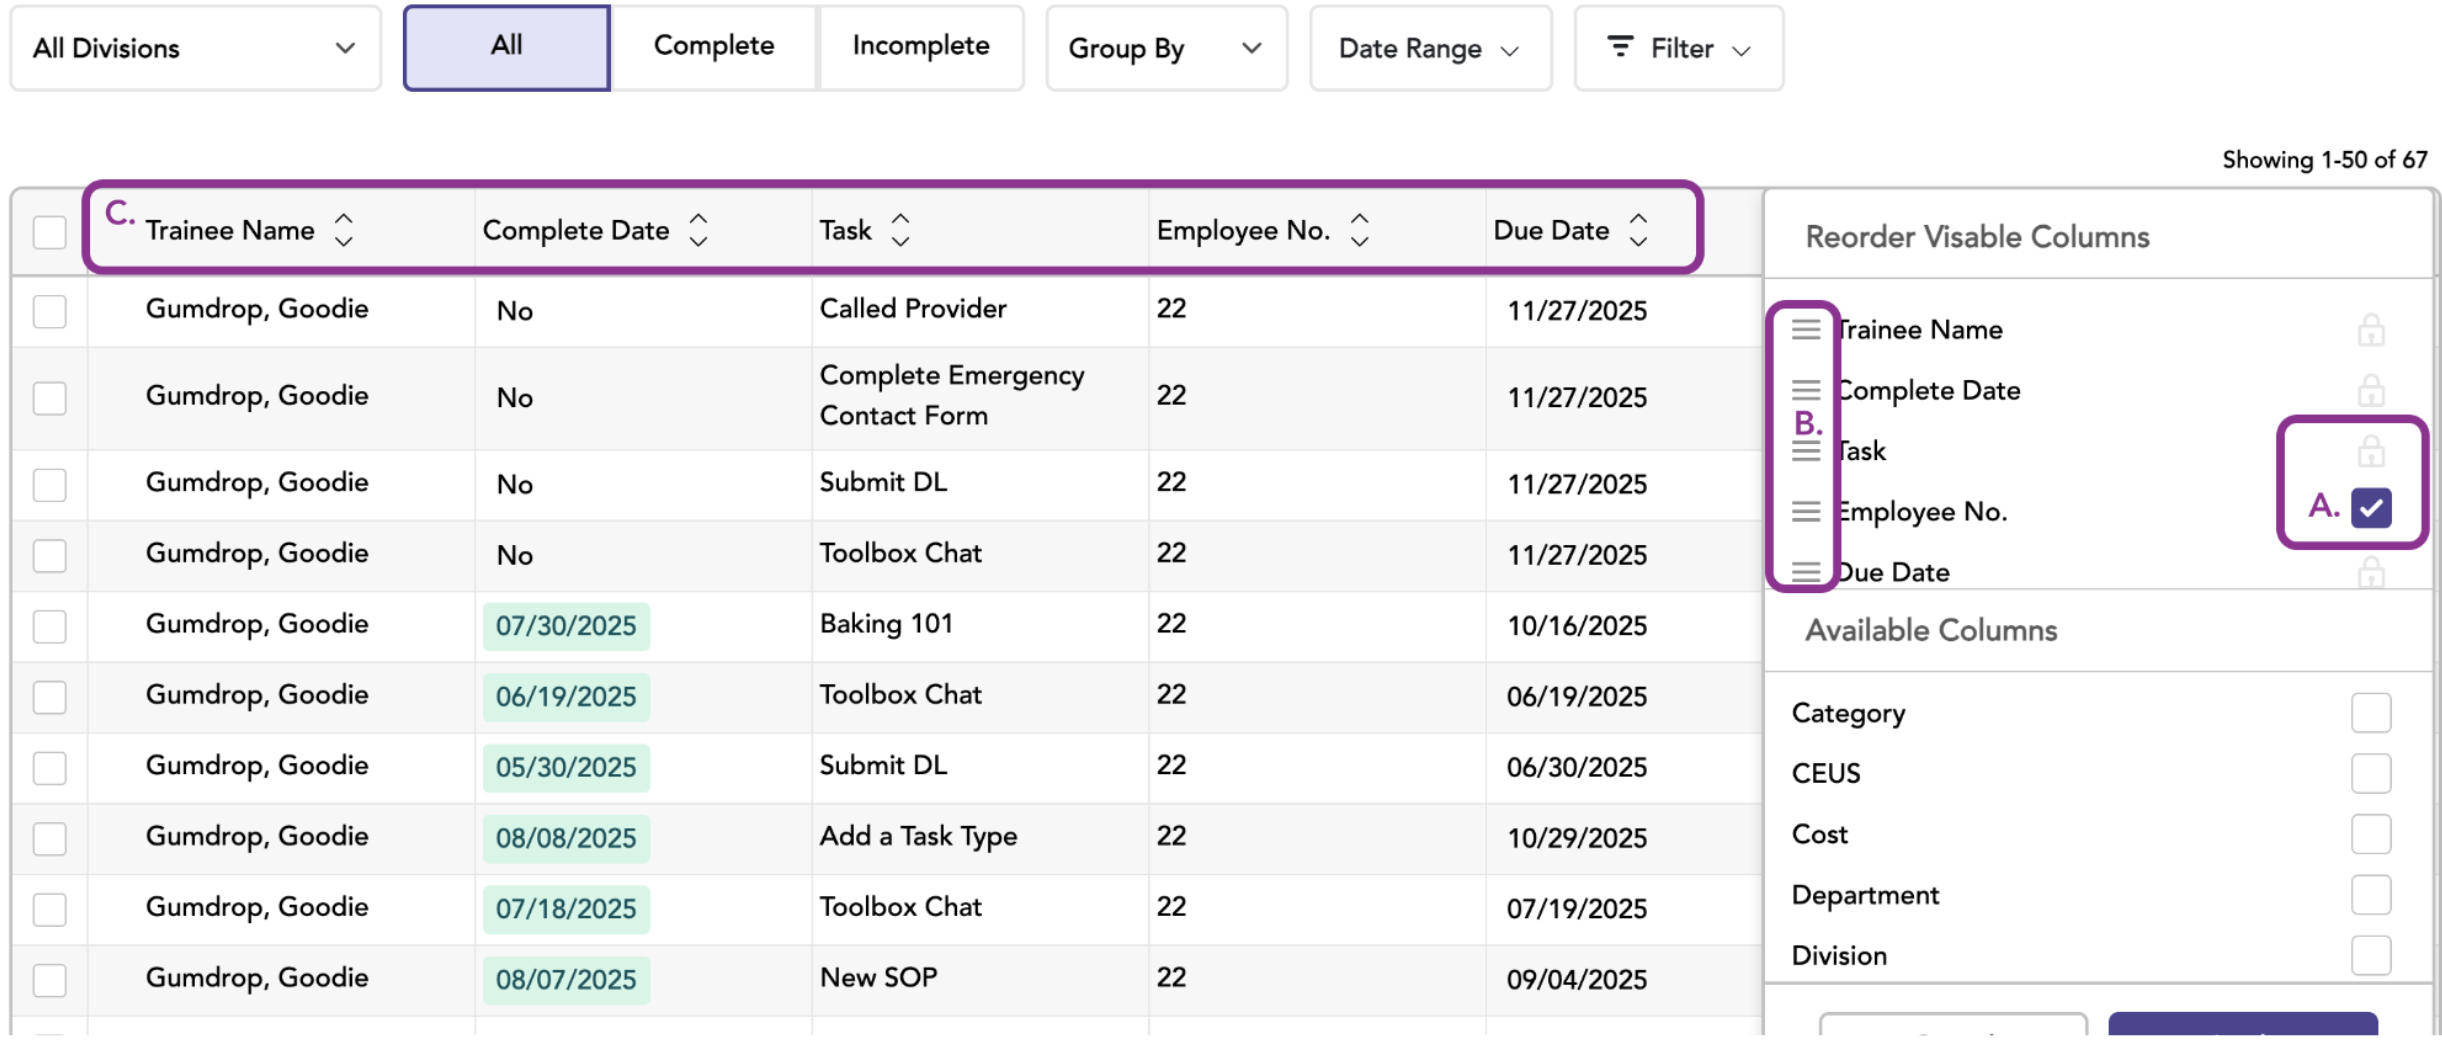Sort the Employee No. column via arrows

tap(1360, 230)
